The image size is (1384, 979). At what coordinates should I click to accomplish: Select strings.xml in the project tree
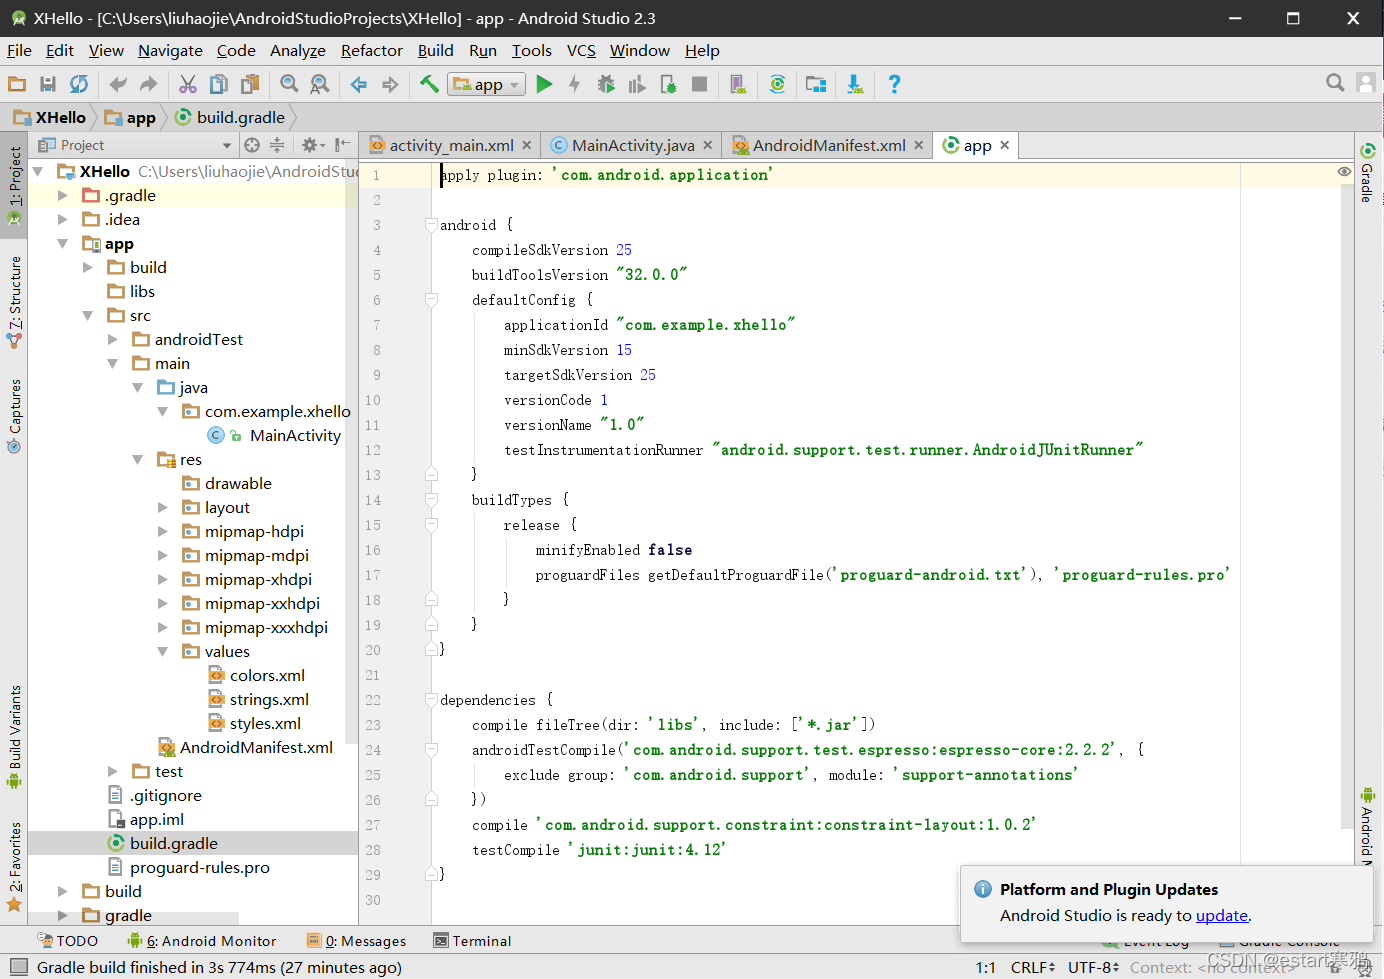268,700
